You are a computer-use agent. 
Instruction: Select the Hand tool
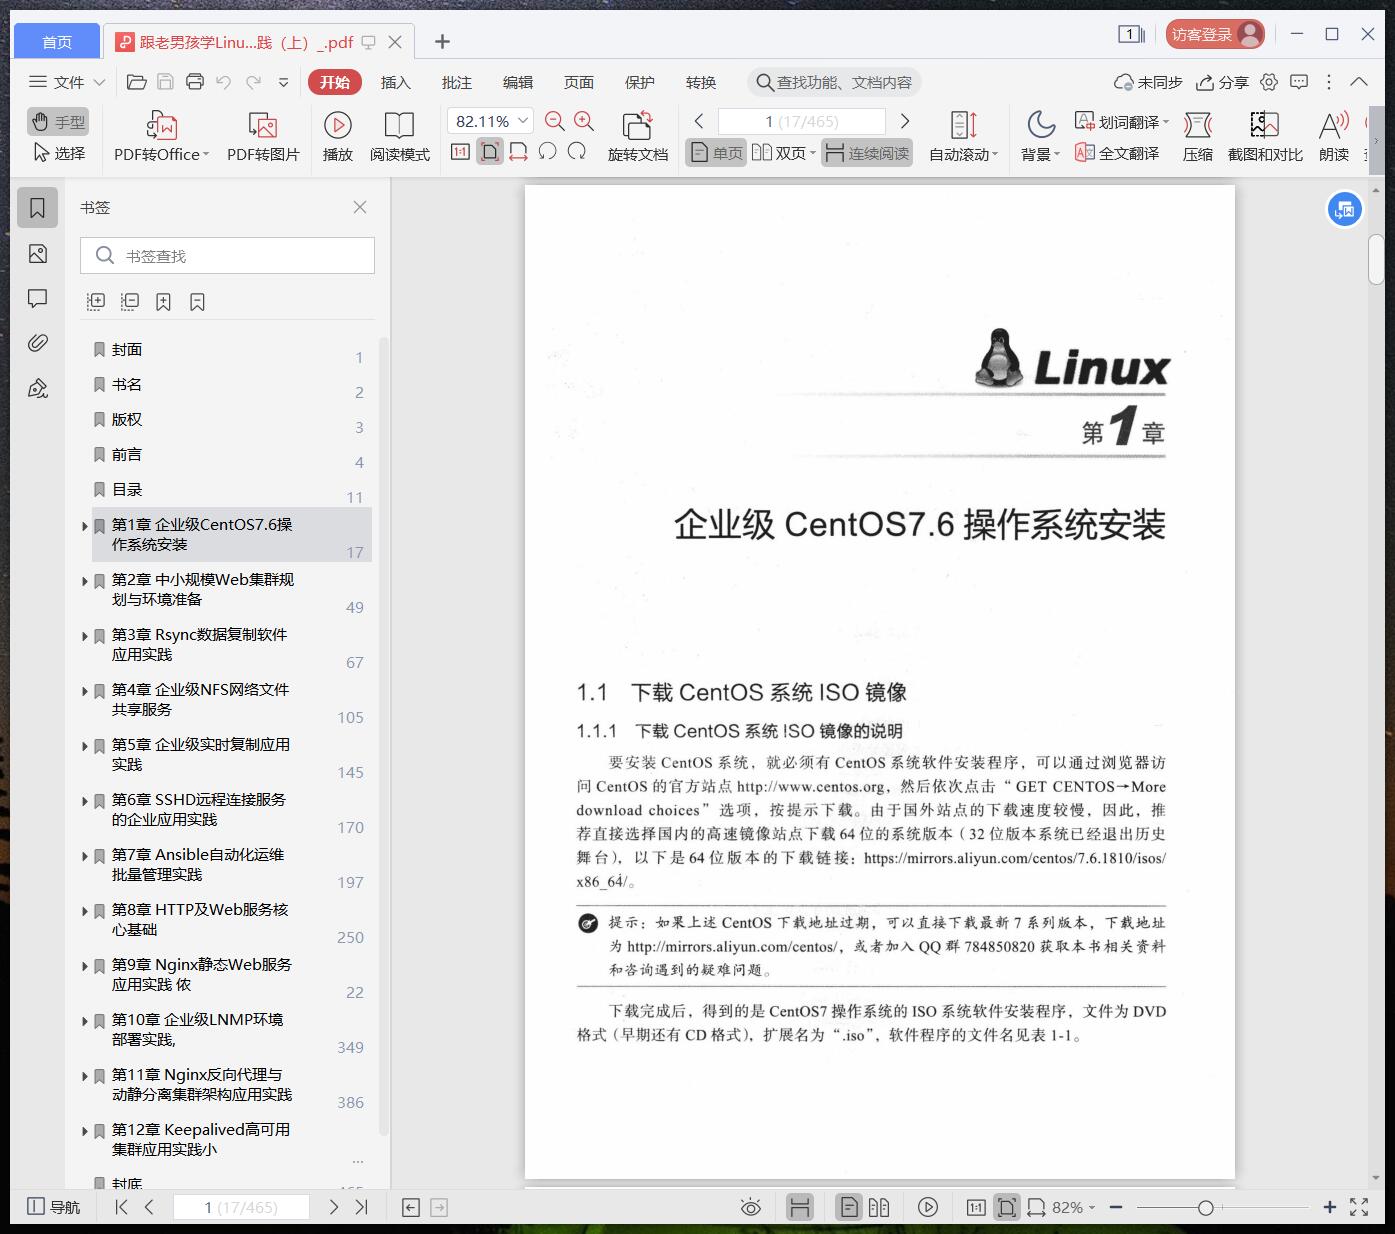click(58, 122)
